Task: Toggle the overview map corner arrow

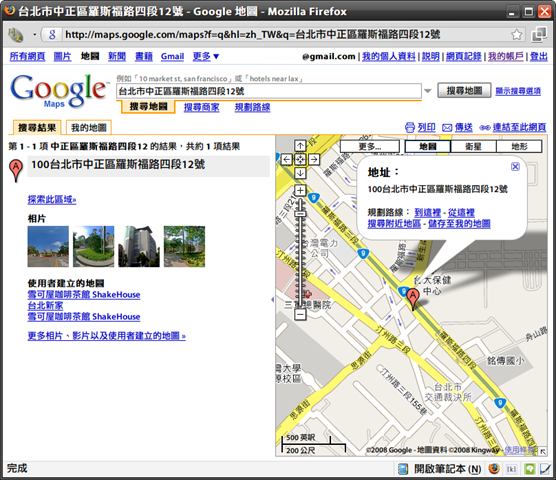Action: [x=543, y=452]
